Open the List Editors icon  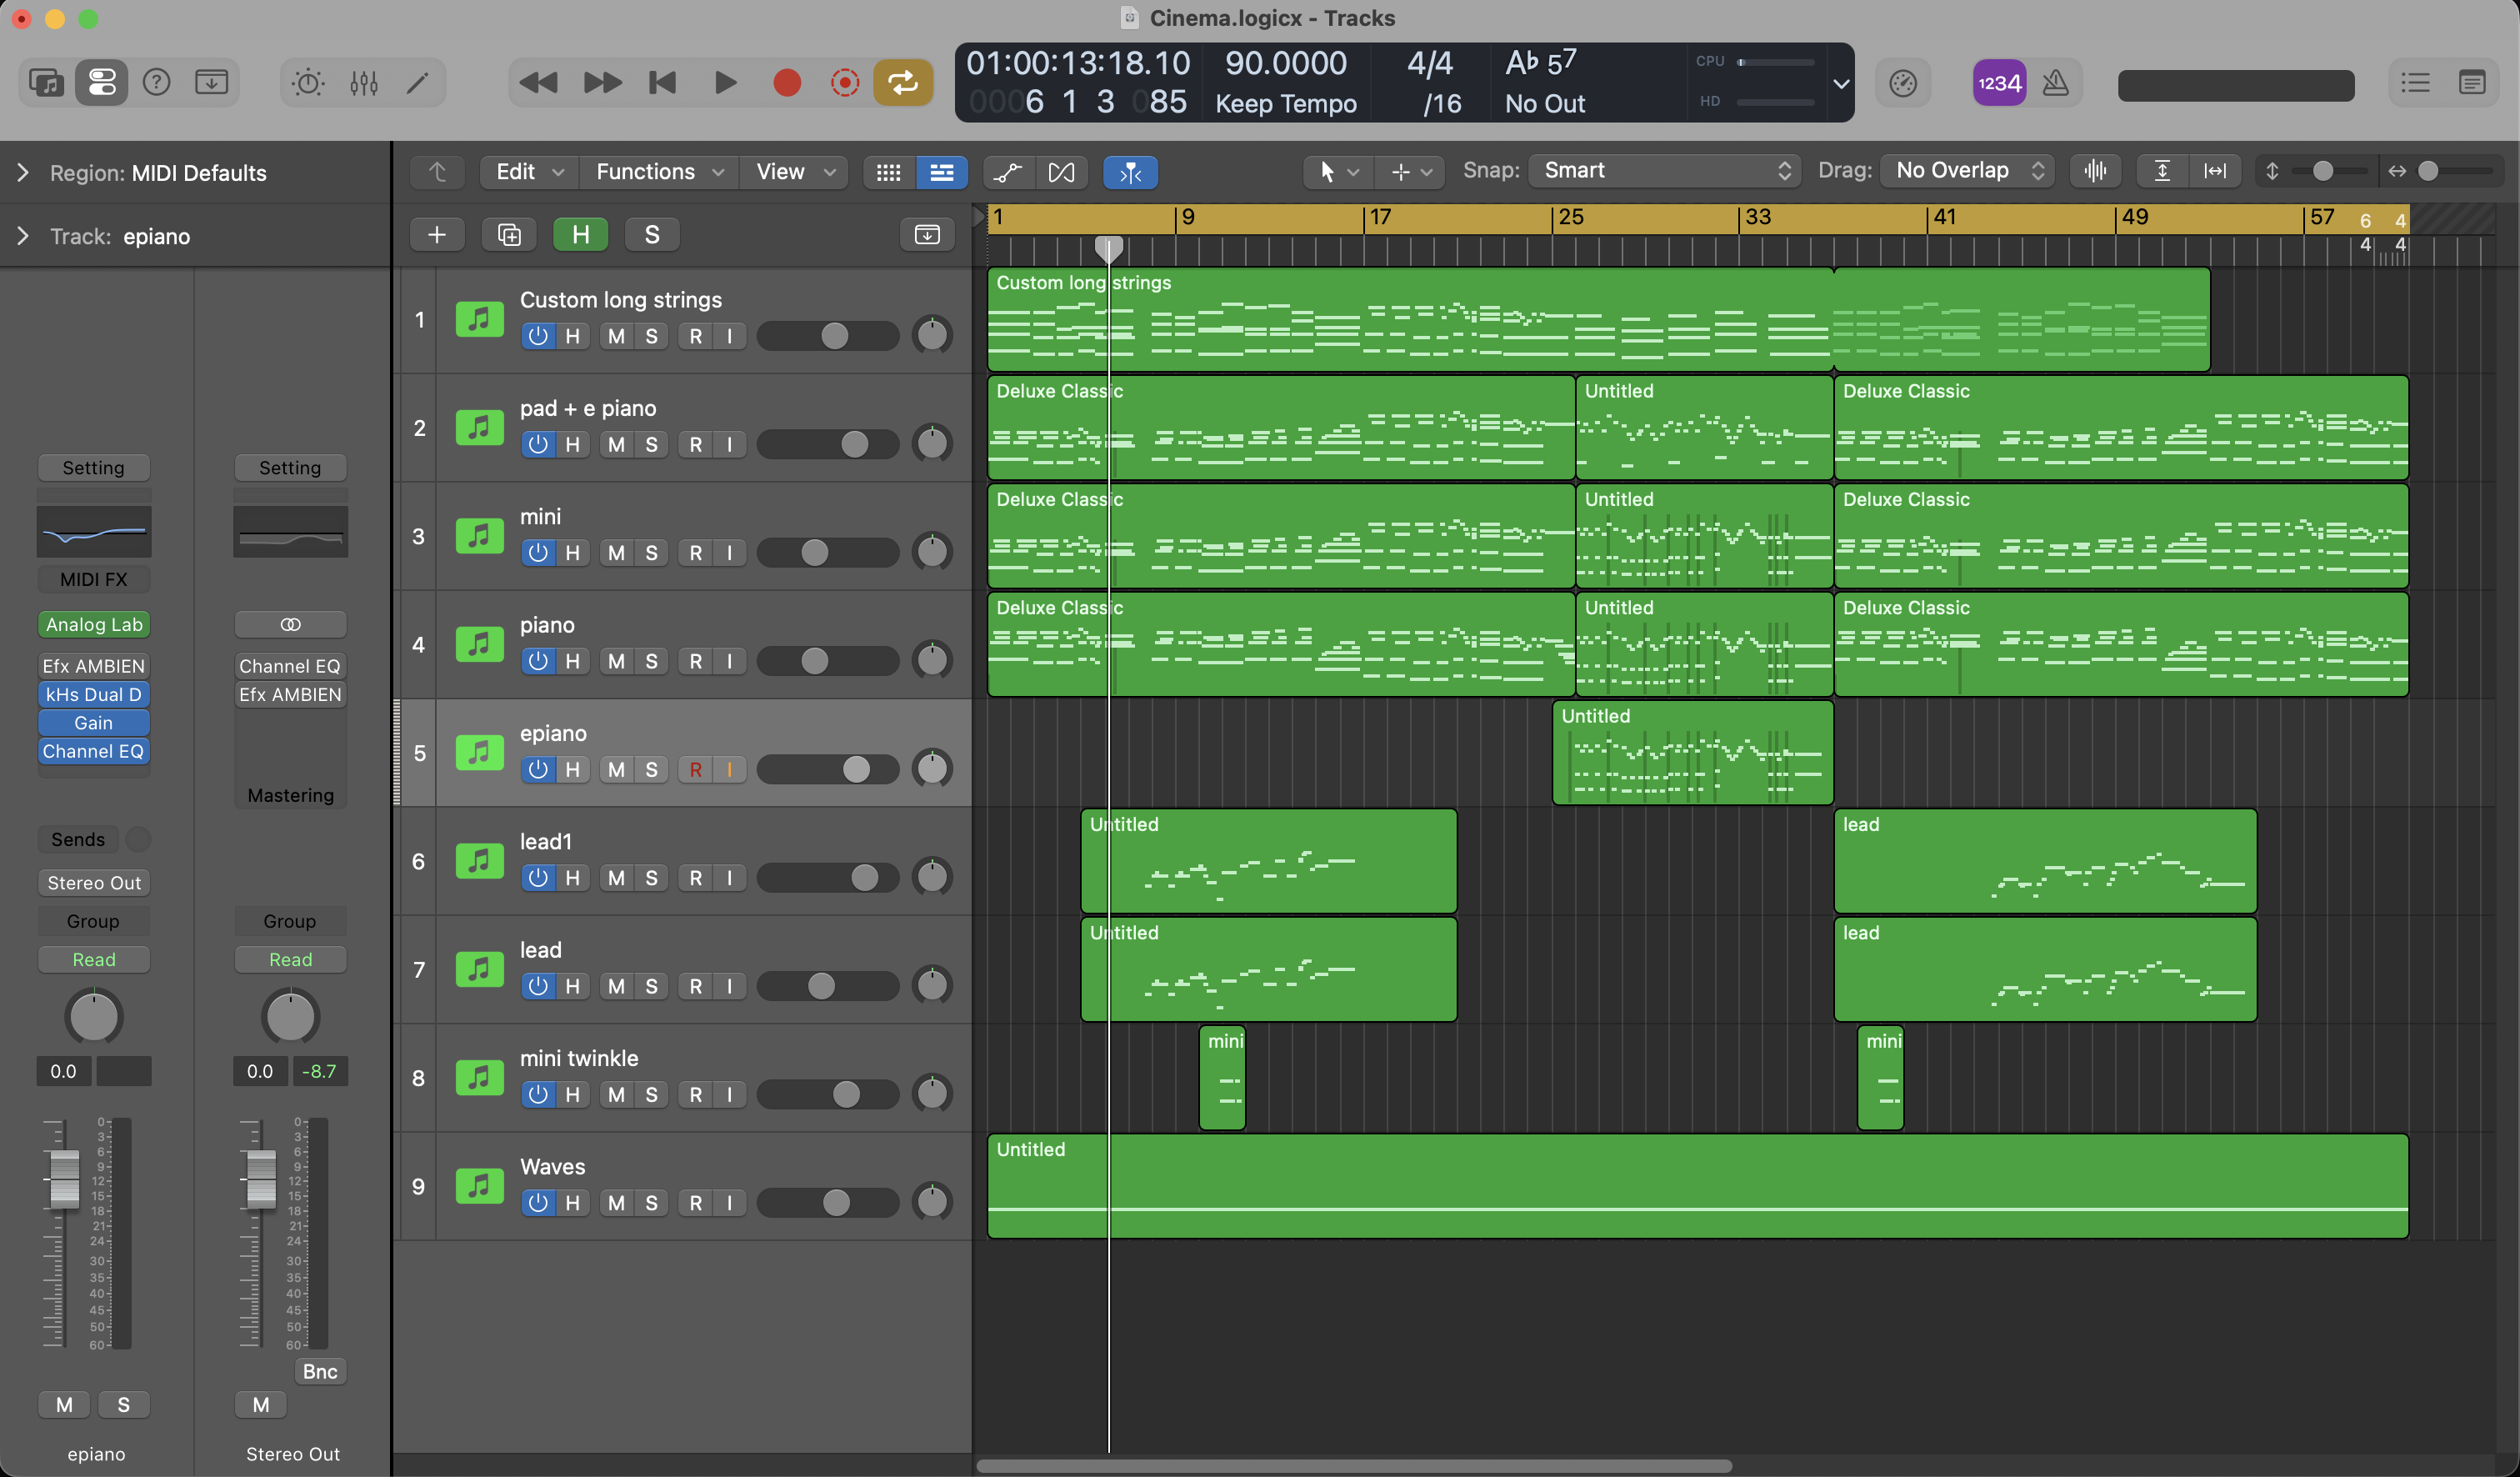coord(2416,83)
